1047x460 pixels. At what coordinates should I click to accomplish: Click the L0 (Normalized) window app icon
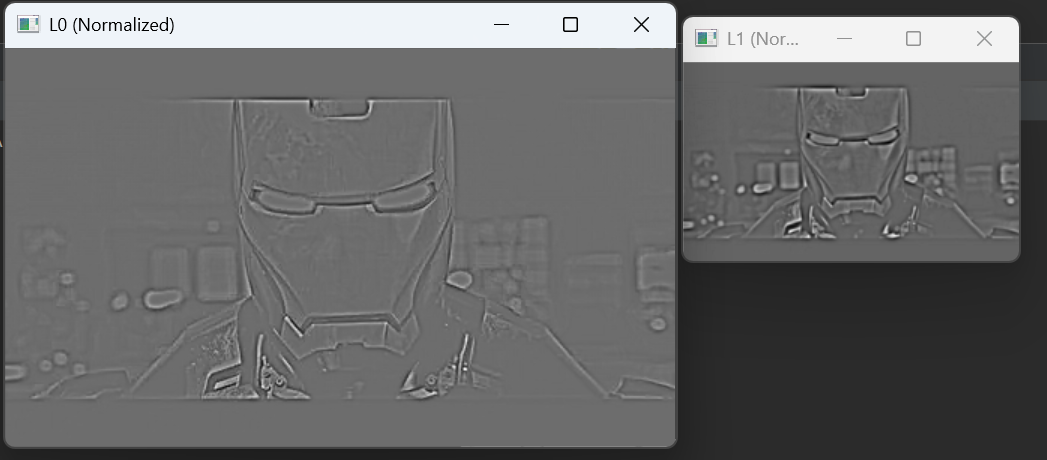point(28,25)
